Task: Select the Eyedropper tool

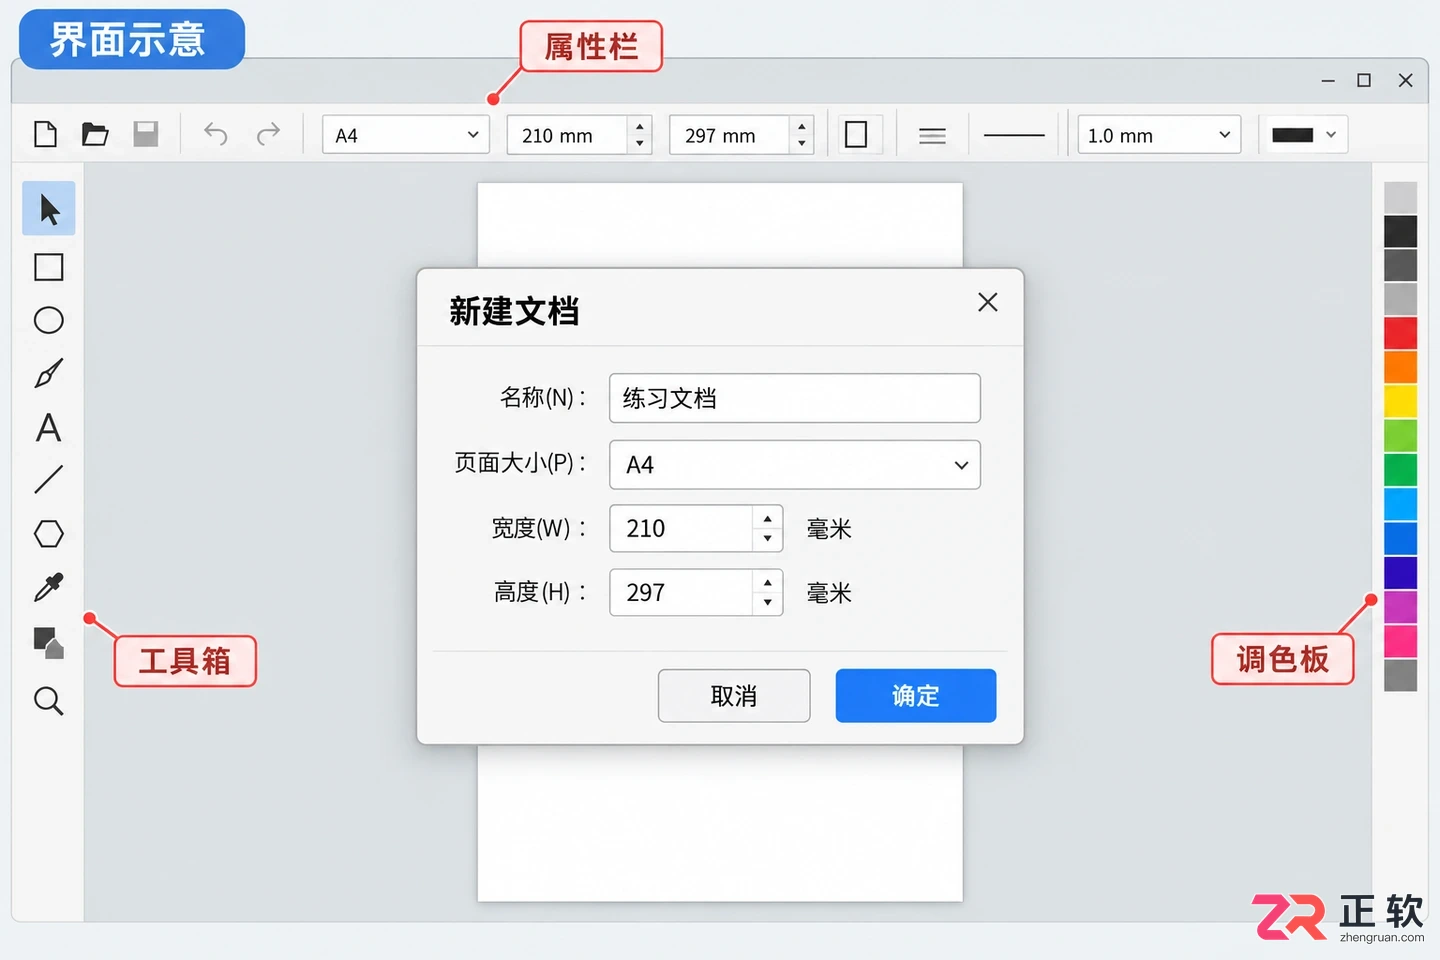Action: pyautogui.click(x=49, y=587)
